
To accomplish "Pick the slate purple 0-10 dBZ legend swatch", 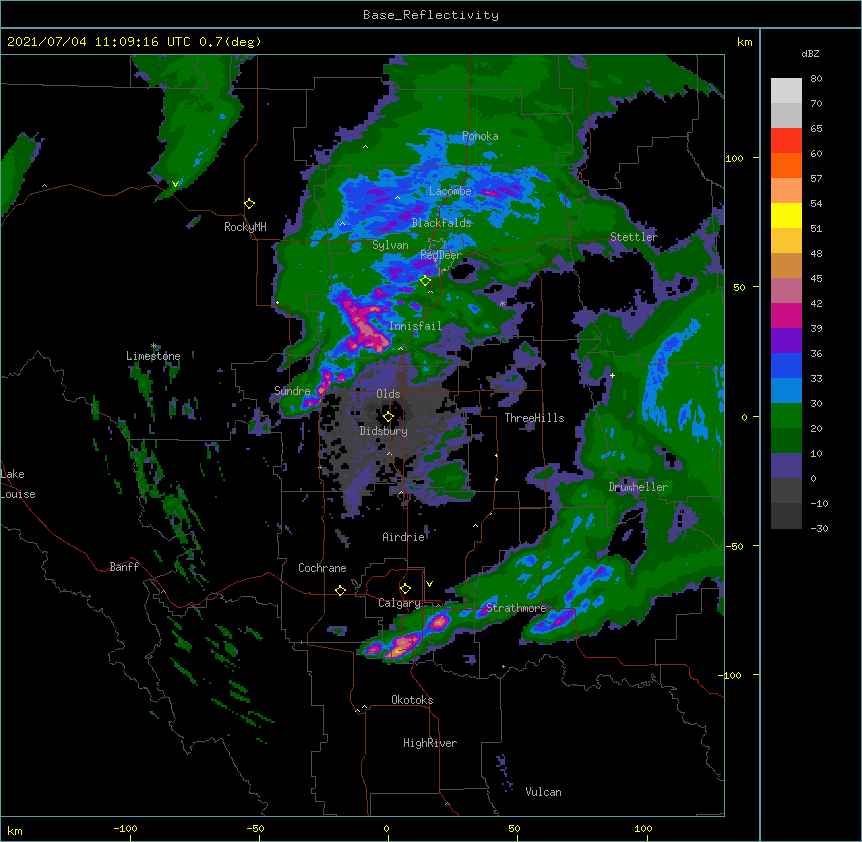I will tap(786, 466).
